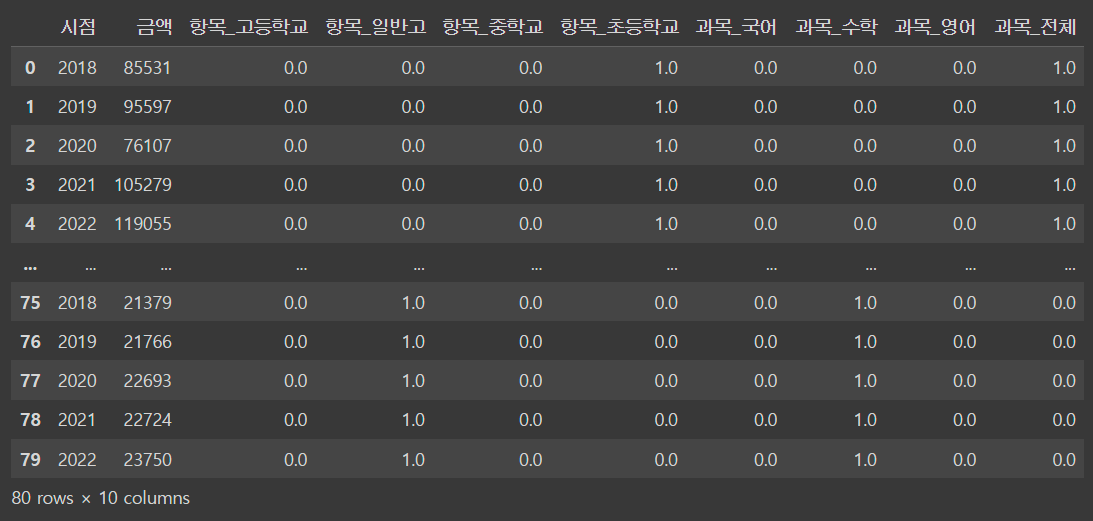Click the 항목_중학교 column header
The width and height of the screenshot is (1093, 521).
click(493, 27)
